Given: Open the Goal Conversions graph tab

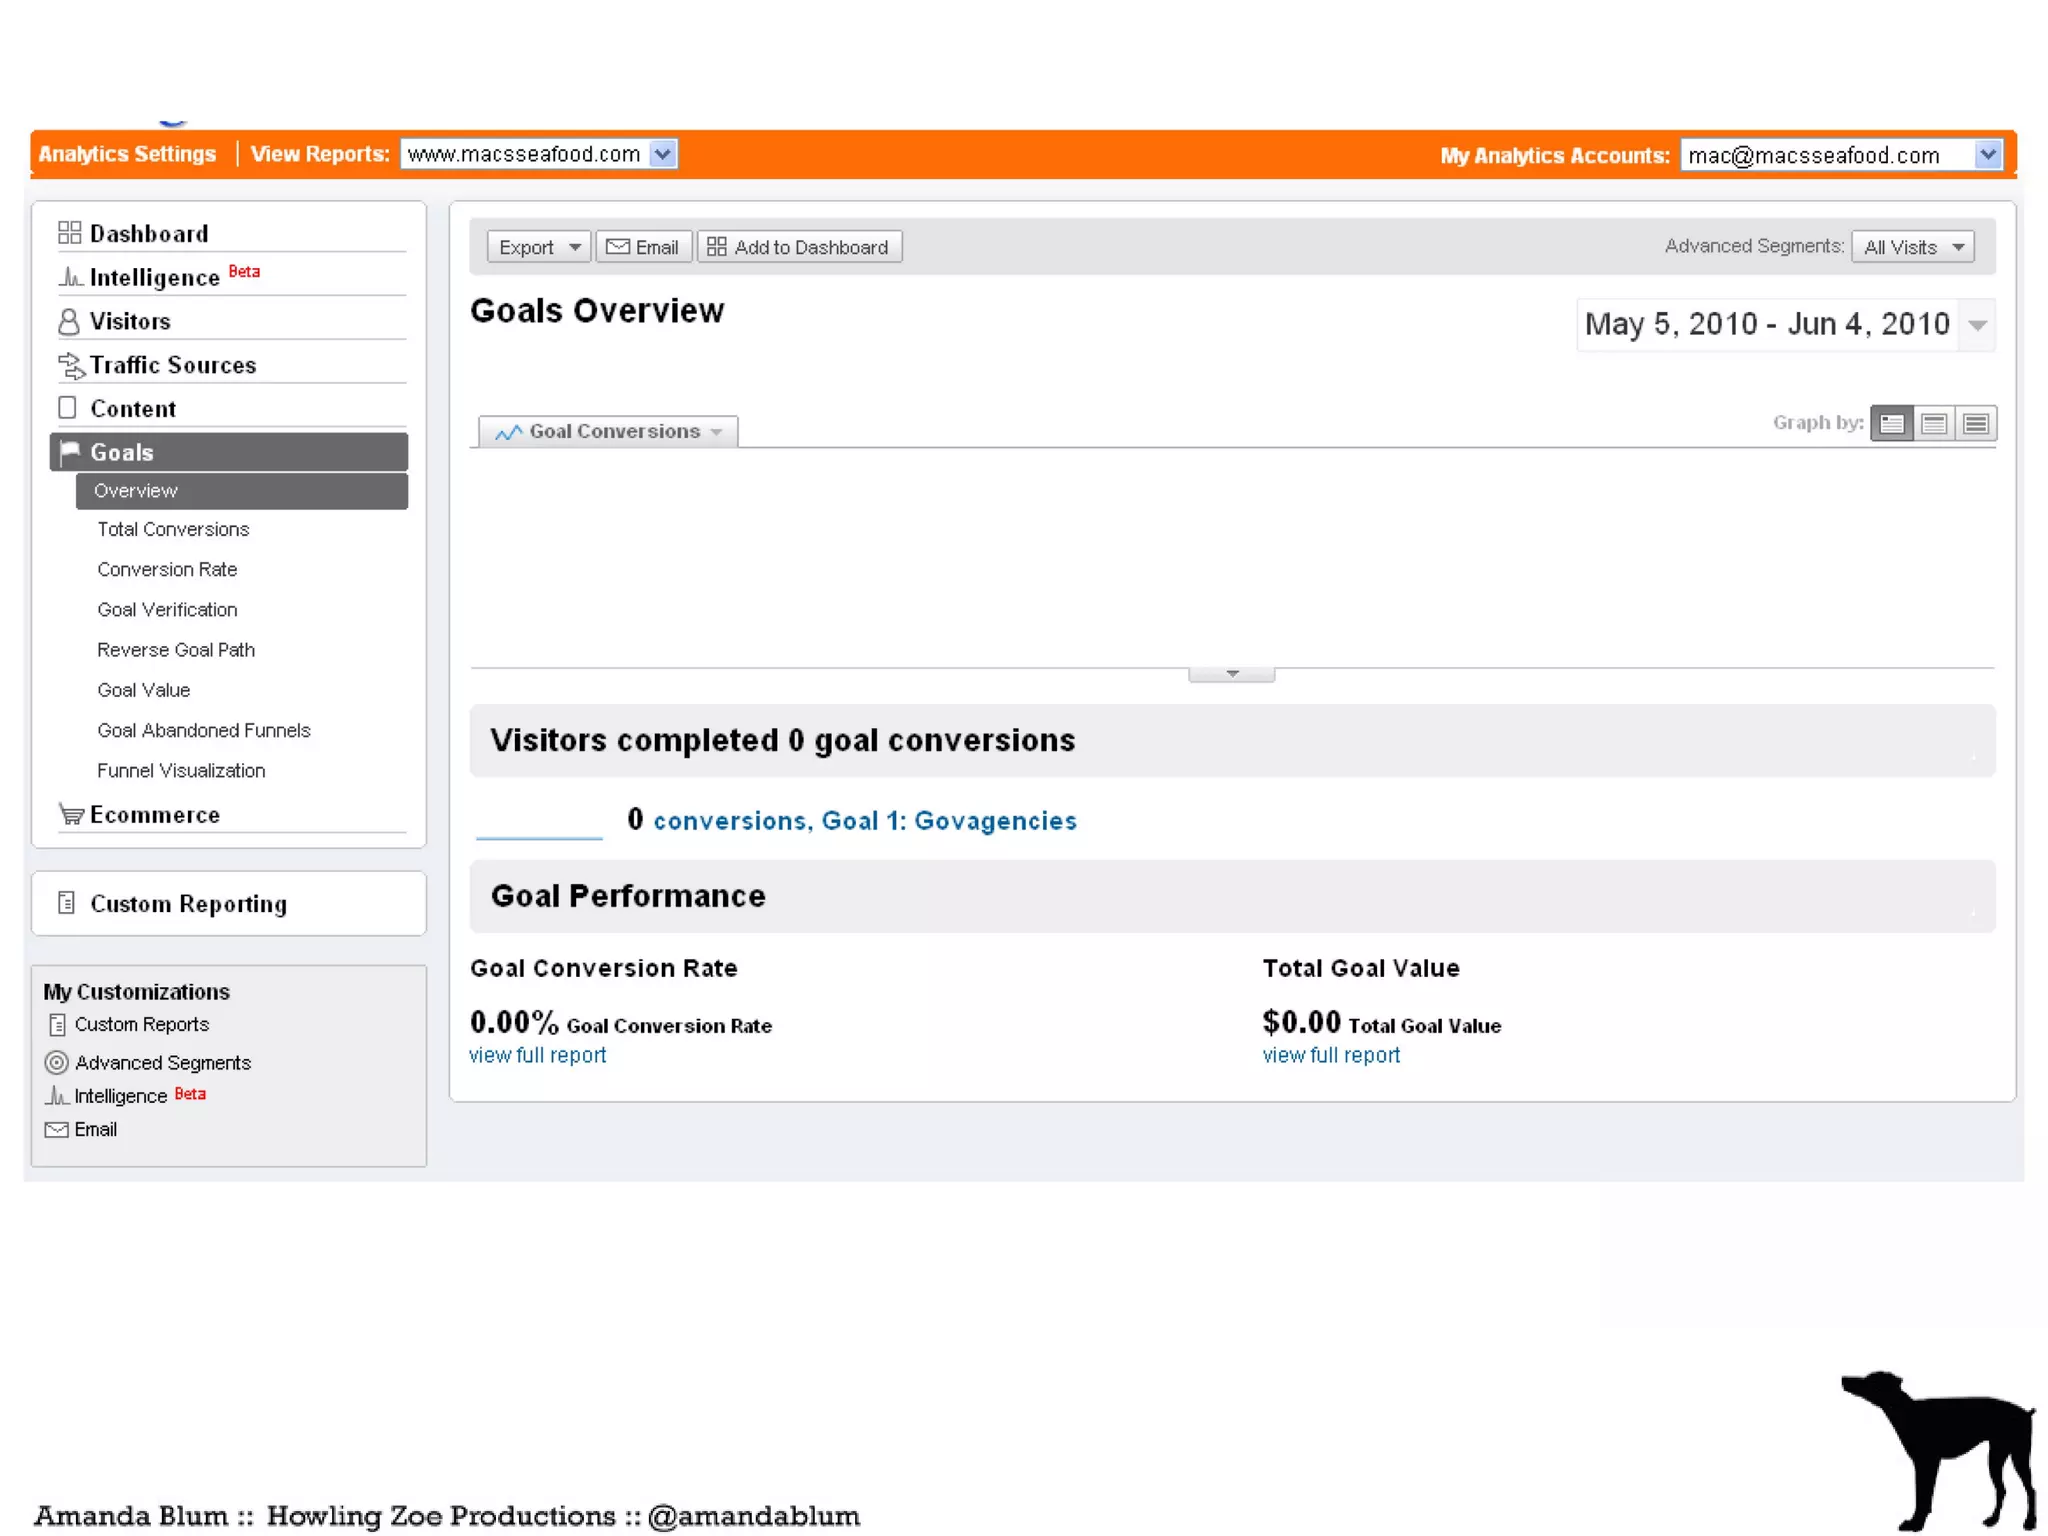Looking at the screenshot, I should pyautogui.click(x=608, y=431).
